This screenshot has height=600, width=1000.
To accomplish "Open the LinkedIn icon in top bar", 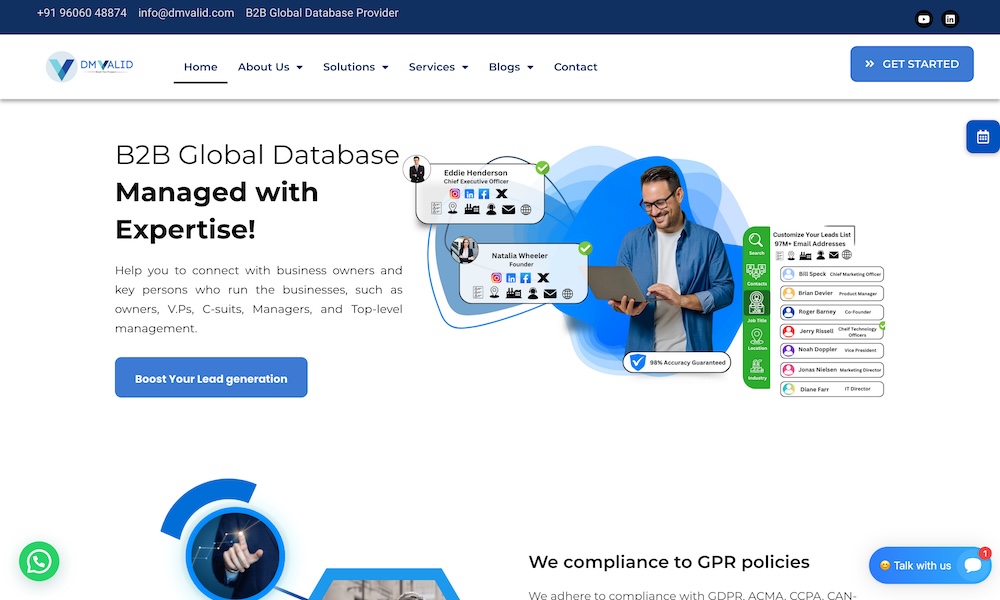I will pos(950,18).
